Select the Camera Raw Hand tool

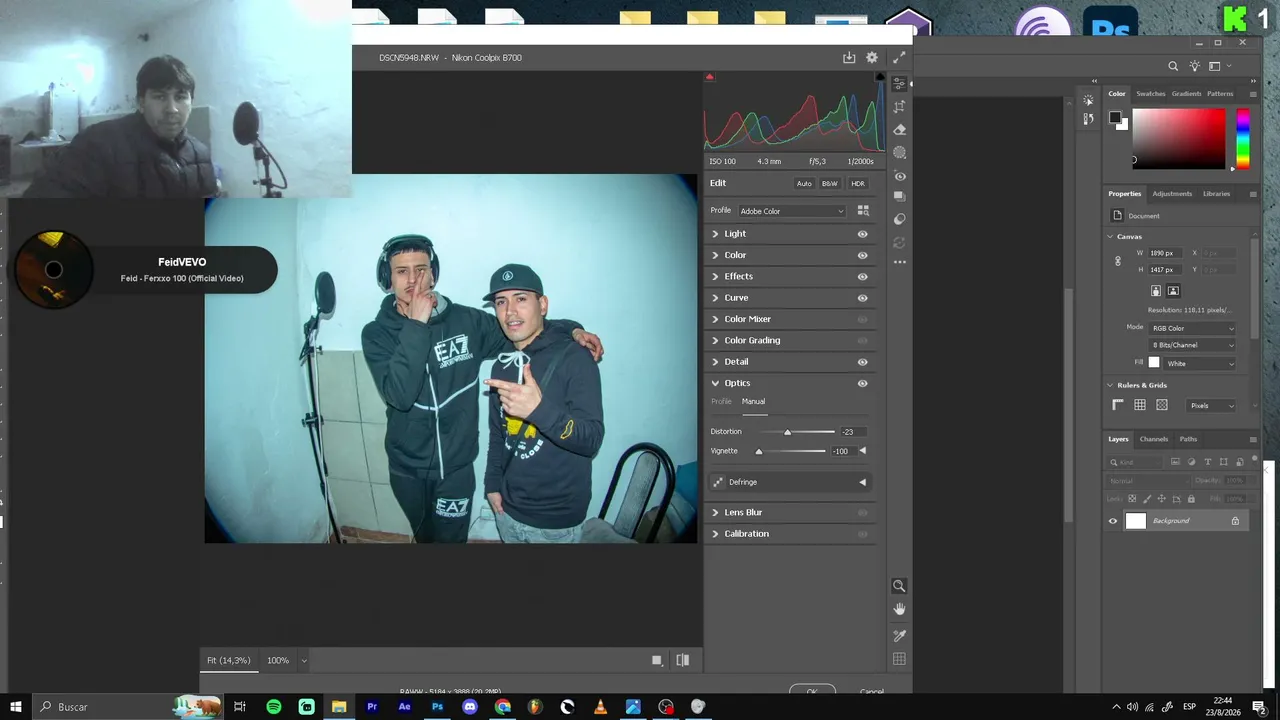coord(899,609)
